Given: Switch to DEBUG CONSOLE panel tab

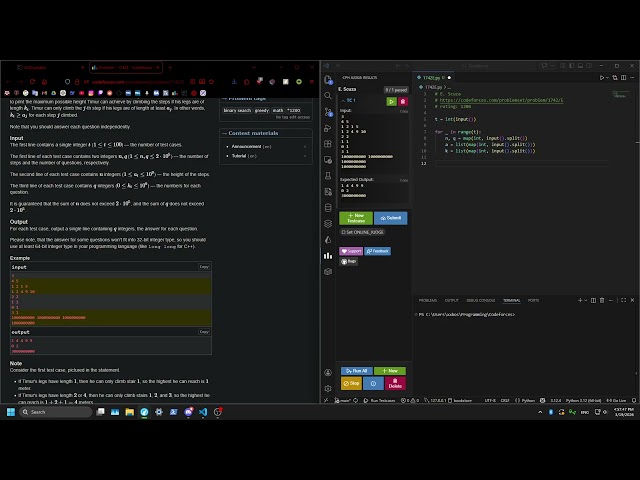Looking at the screenshot, I should coord(480,300).
